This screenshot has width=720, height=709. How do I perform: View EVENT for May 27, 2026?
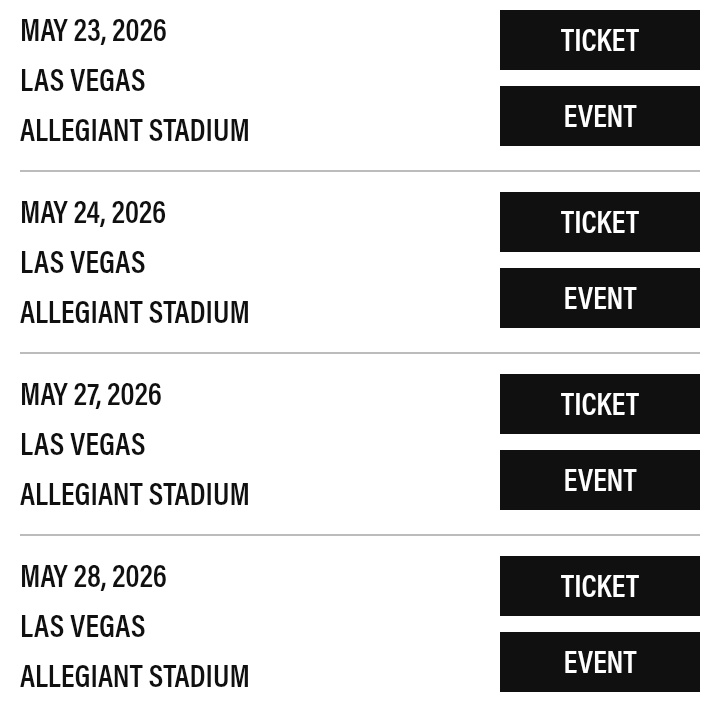[600, 480]
